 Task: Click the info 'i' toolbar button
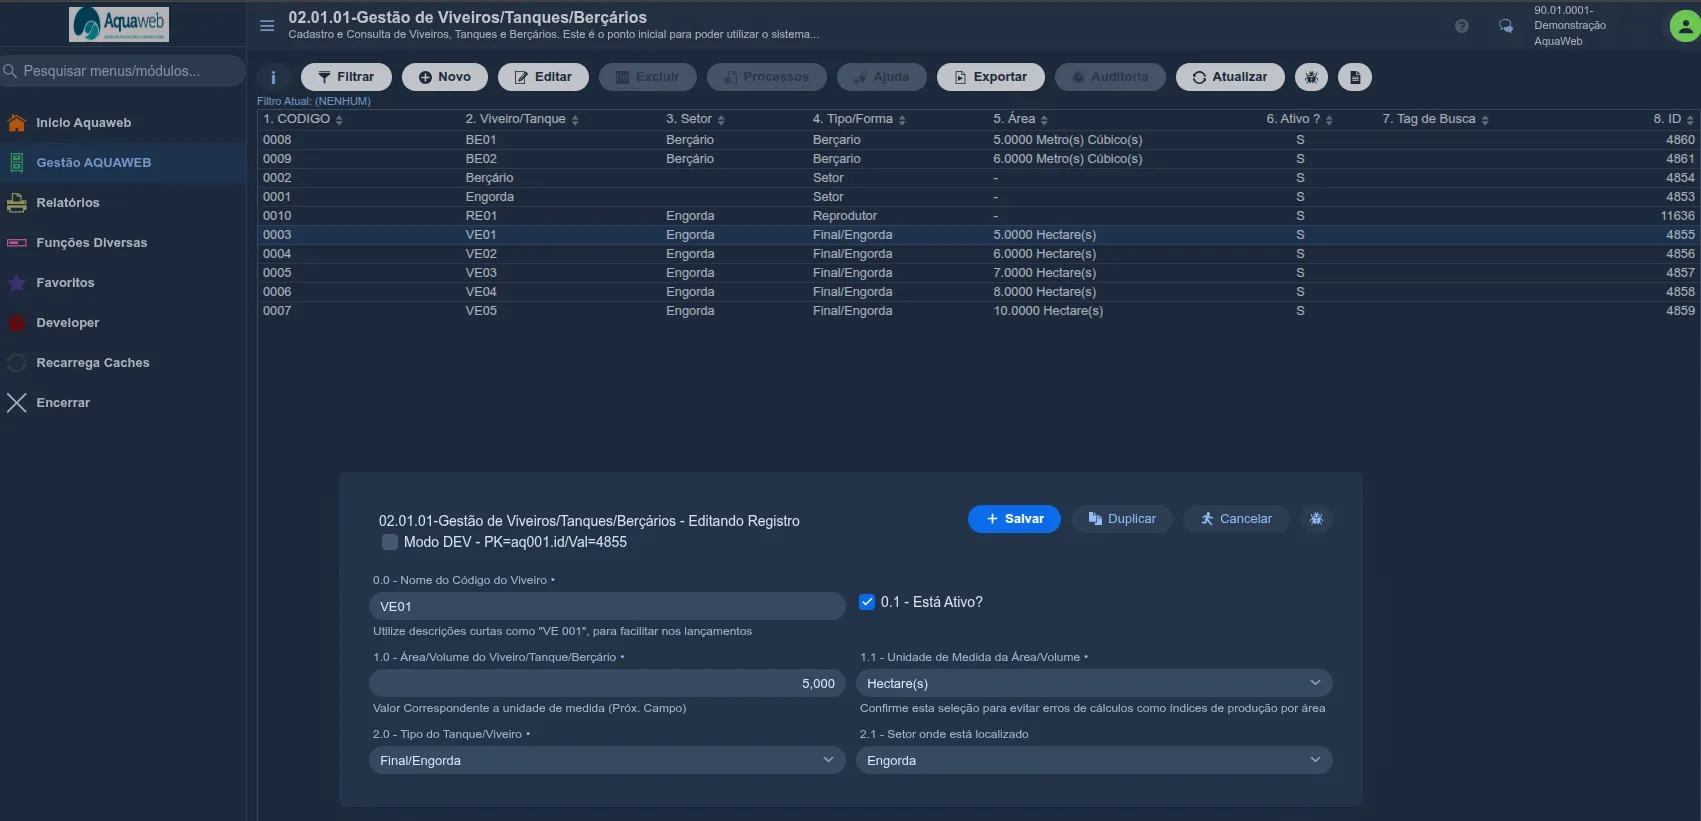273,77
